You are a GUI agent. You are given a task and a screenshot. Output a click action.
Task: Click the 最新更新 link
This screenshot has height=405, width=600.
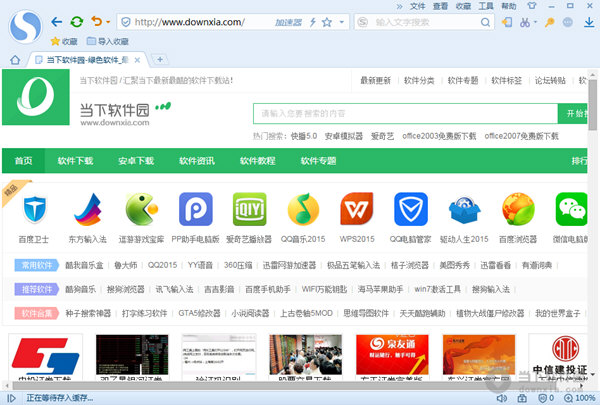pyautogui.click(x=375, y=80)
